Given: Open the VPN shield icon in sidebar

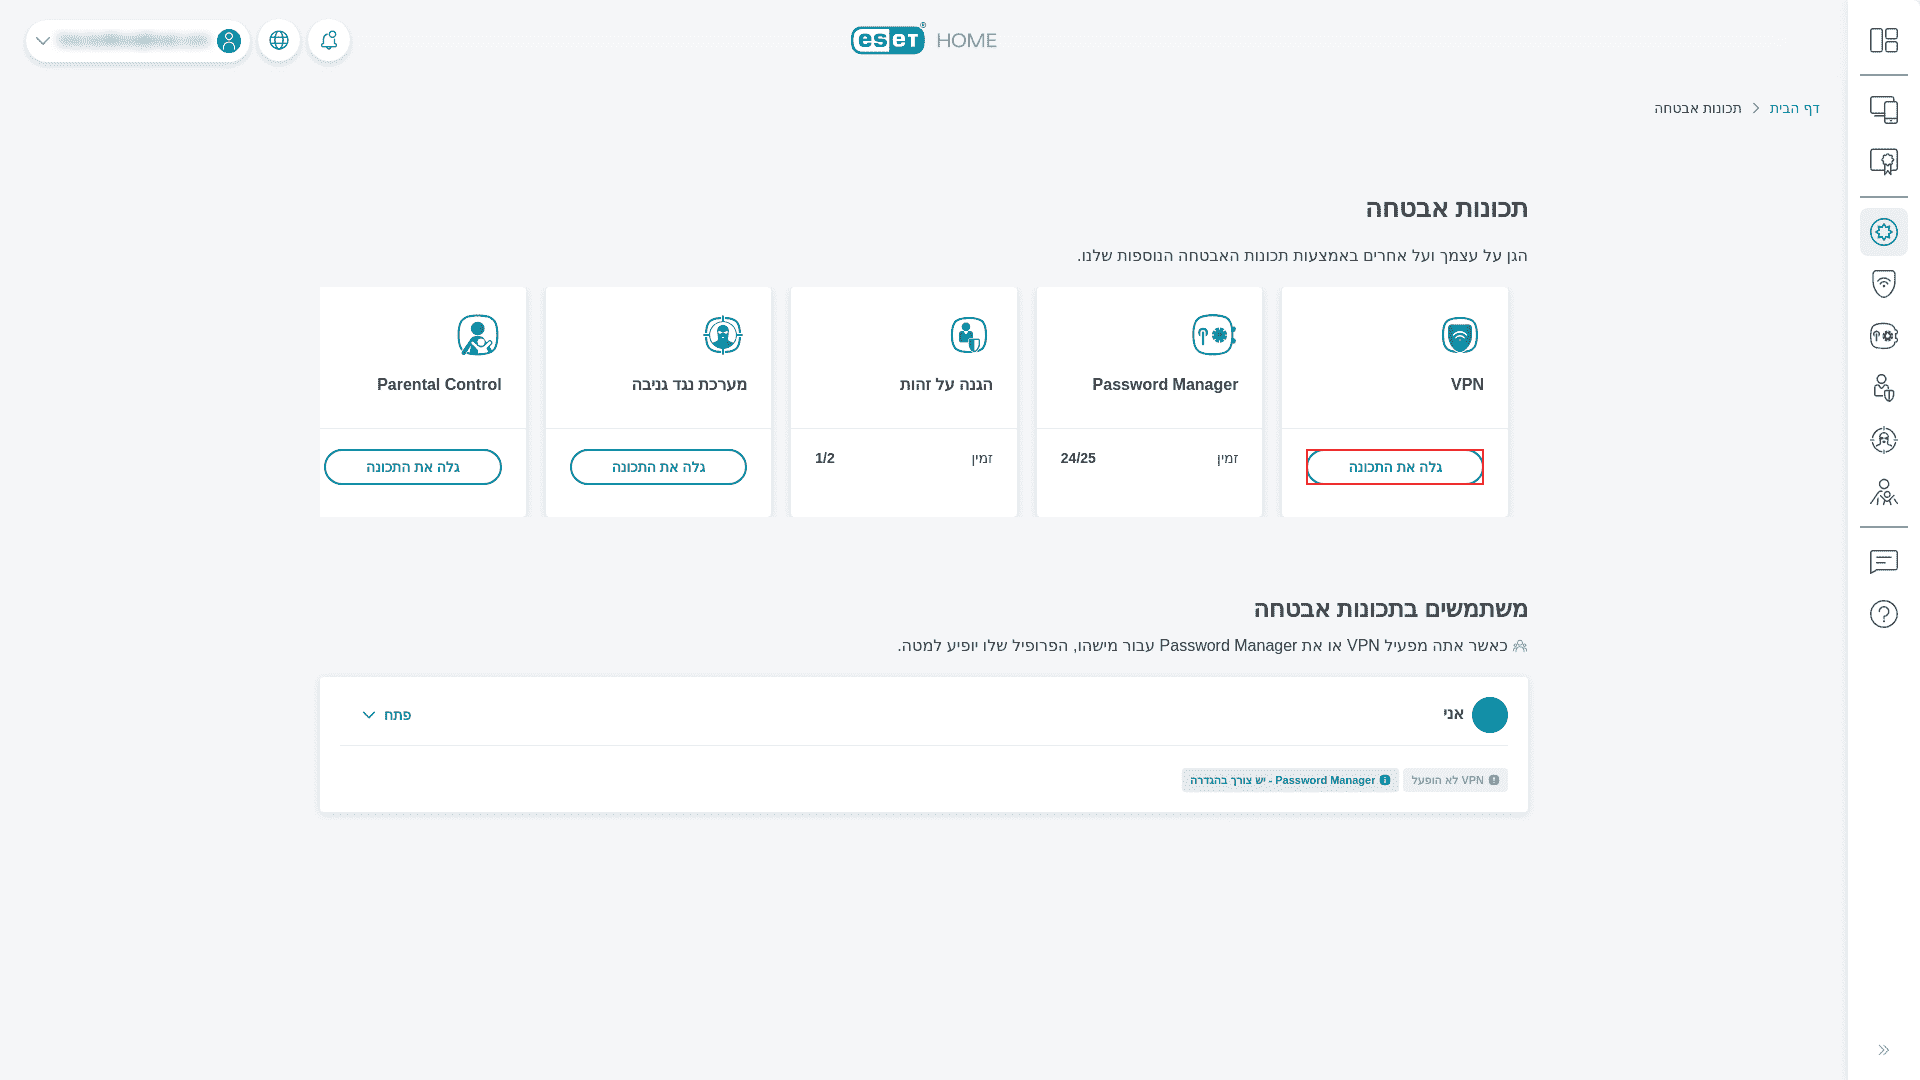Looking at the screenshot, I should tap(1884, 283).
